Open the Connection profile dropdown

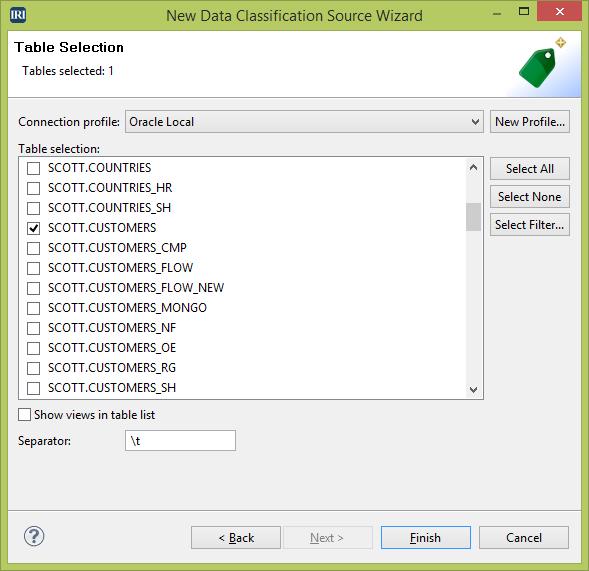click(x=304, y=122)
